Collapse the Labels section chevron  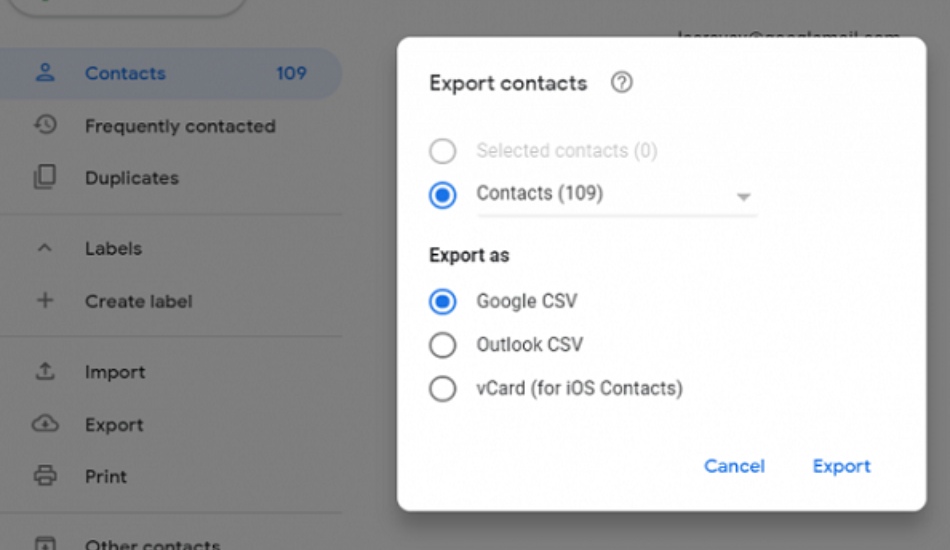click(45, 248)
